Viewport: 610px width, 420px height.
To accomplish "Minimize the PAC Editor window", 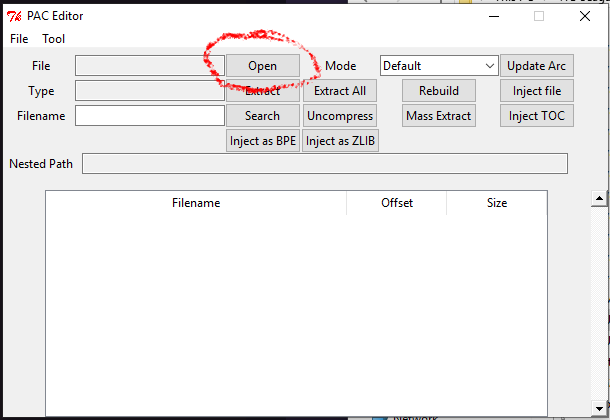I will pos(494,16).
